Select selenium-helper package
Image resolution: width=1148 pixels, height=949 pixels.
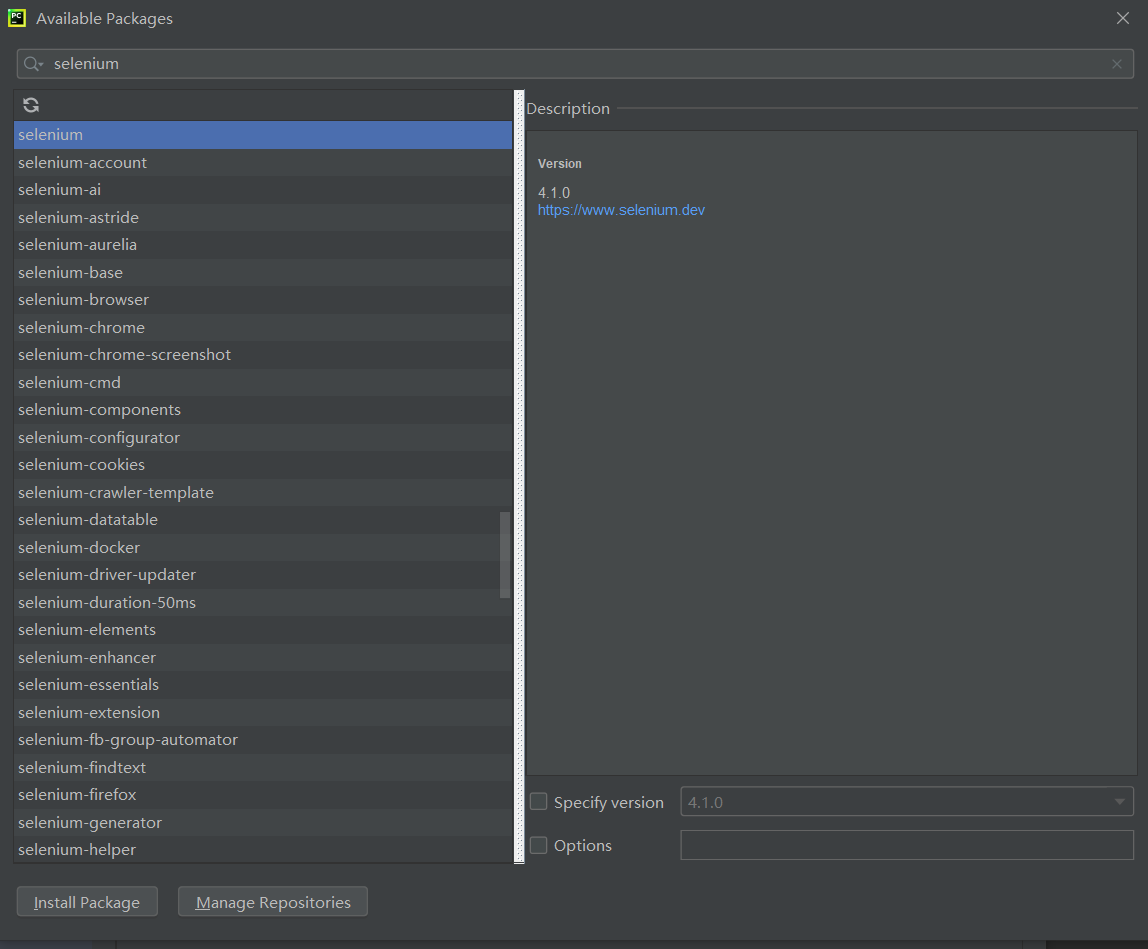tap(263, 849)
